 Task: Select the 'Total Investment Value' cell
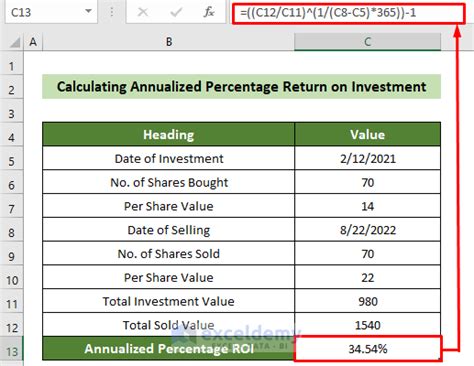(169, 301)
